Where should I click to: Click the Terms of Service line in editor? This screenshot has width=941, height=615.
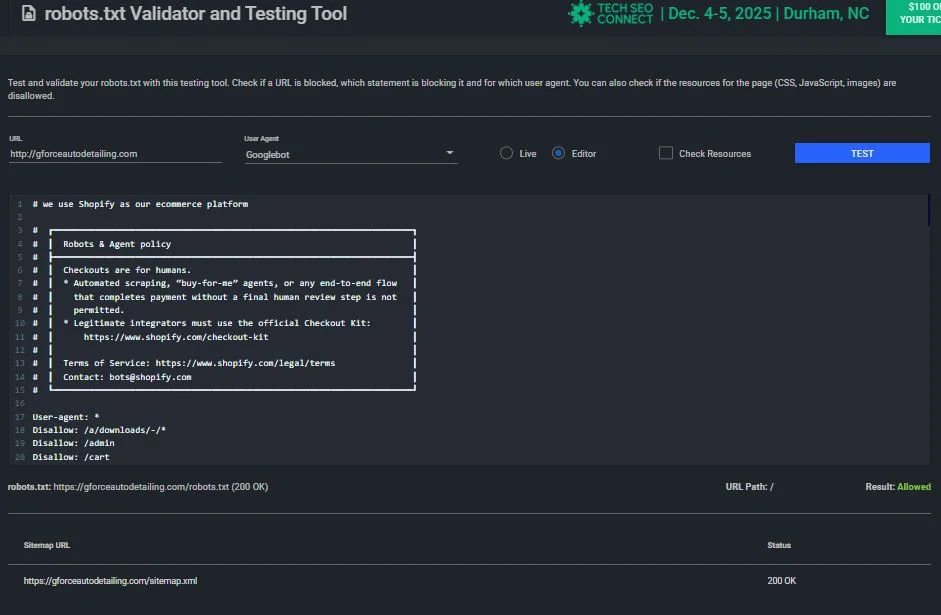point(199,363)
